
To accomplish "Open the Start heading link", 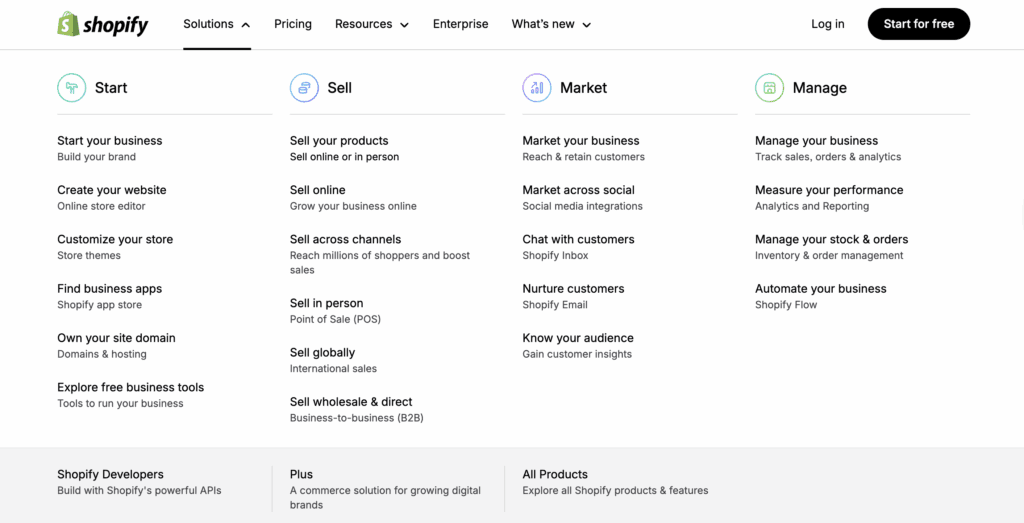I will (111, 87).
